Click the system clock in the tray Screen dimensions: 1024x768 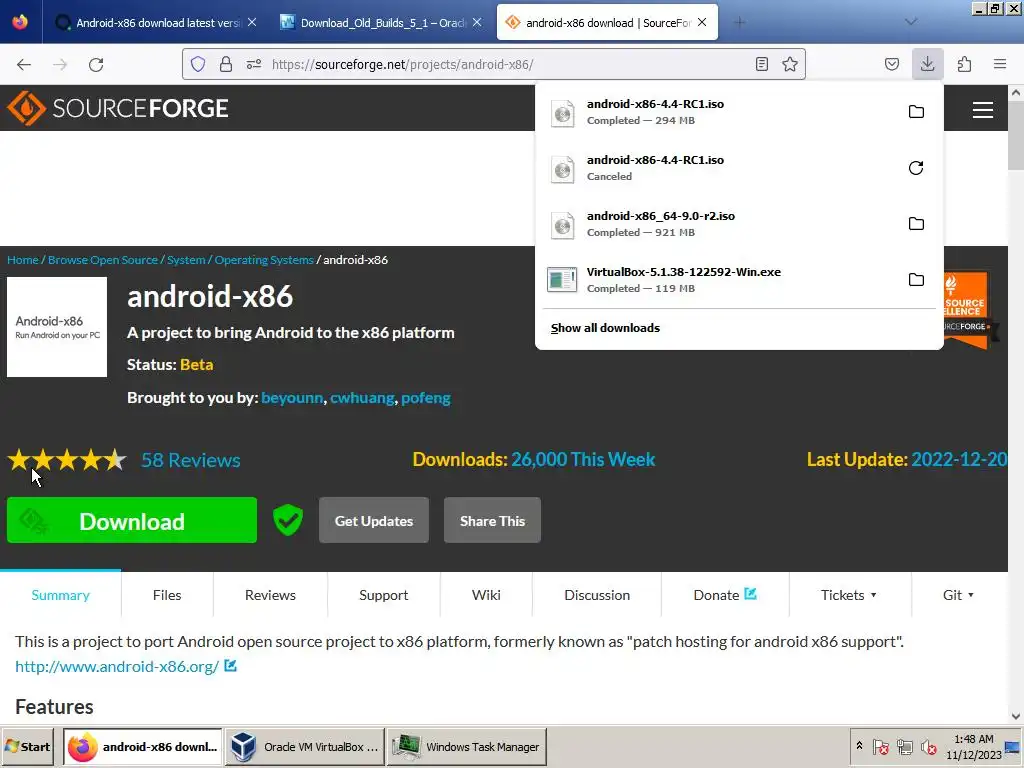point(973,746)
